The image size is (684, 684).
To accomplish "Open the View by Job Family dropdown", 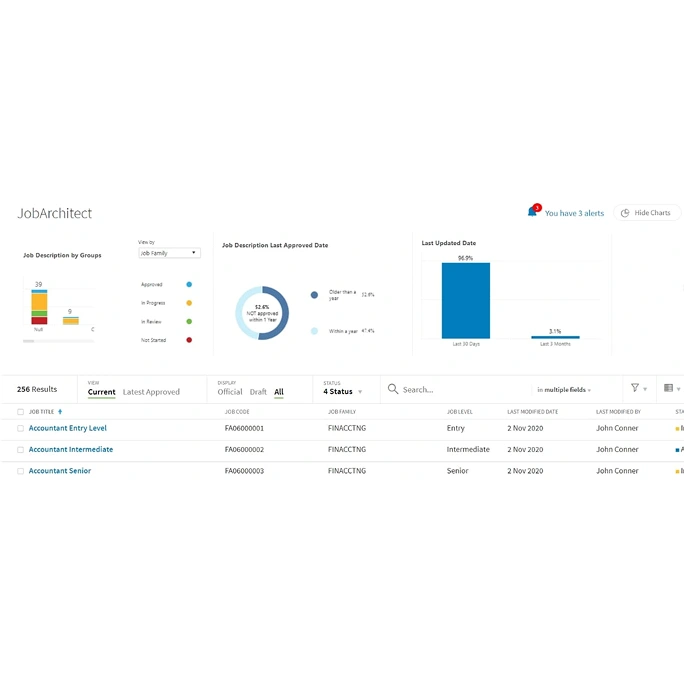I will 169,253.
